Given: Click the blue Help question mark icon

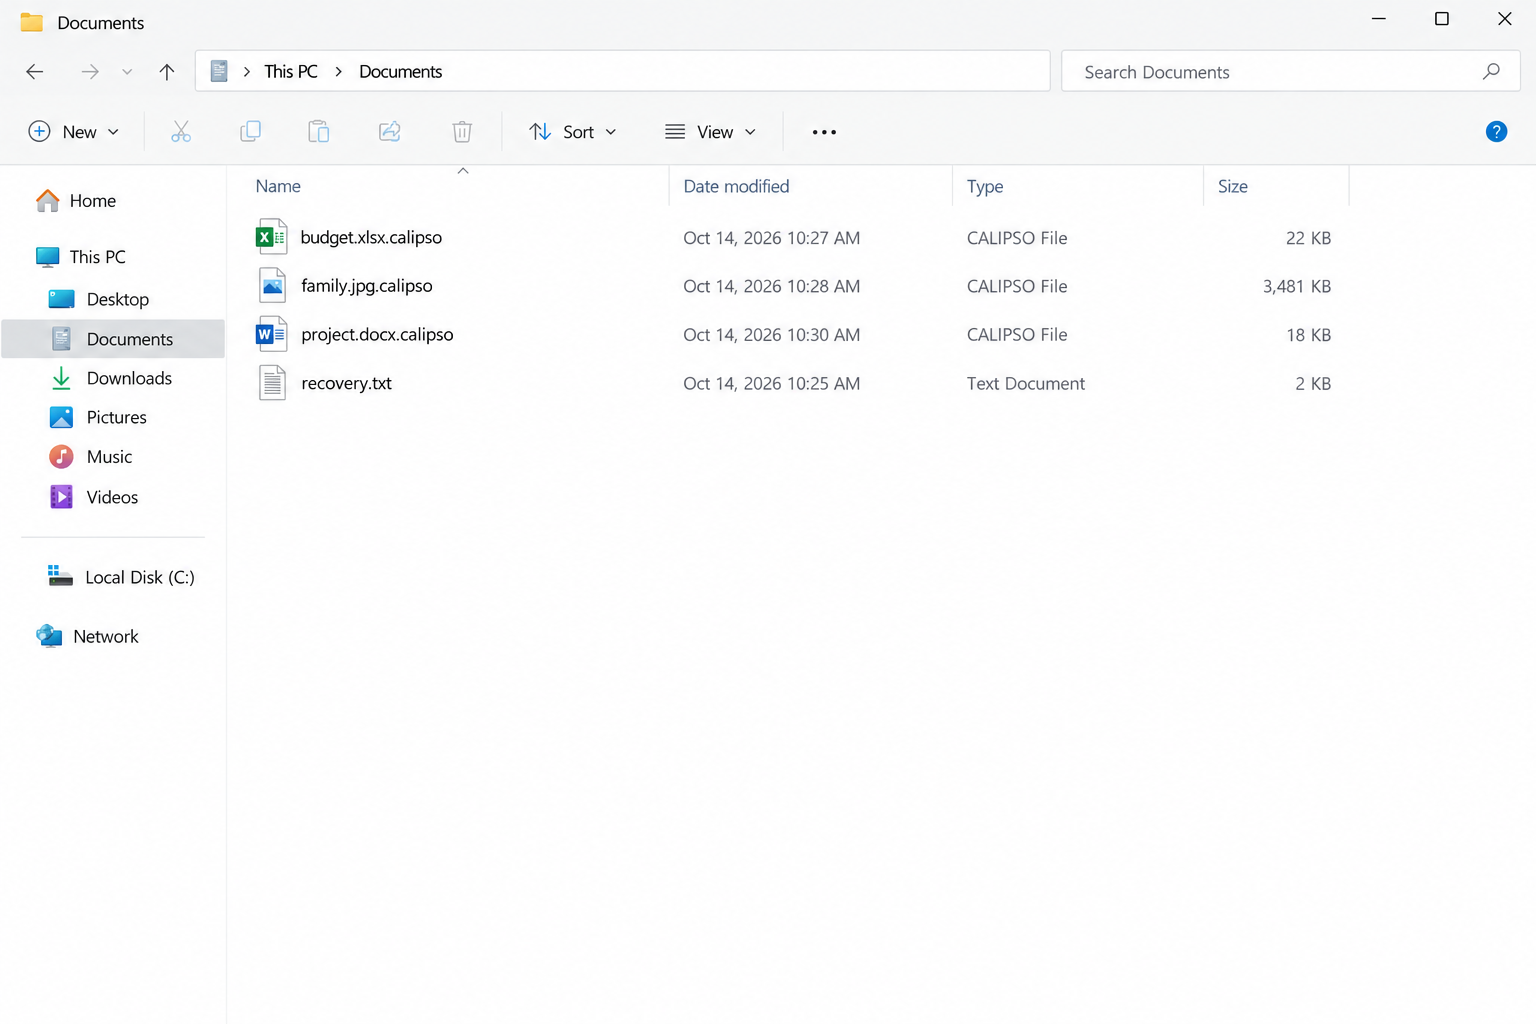Looking at the screenshot, I should 1496,132.
